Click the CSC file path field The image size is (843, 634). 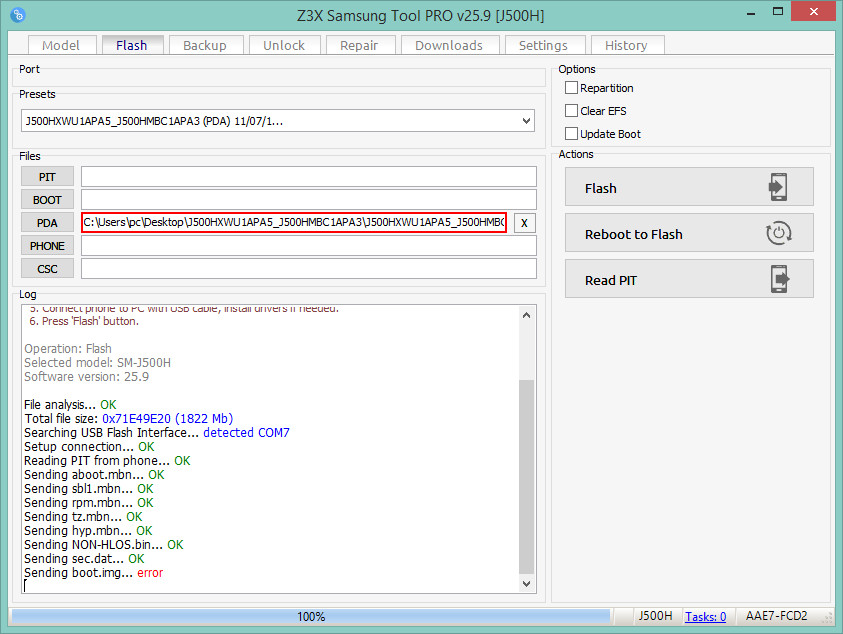[x=309, y=269]
